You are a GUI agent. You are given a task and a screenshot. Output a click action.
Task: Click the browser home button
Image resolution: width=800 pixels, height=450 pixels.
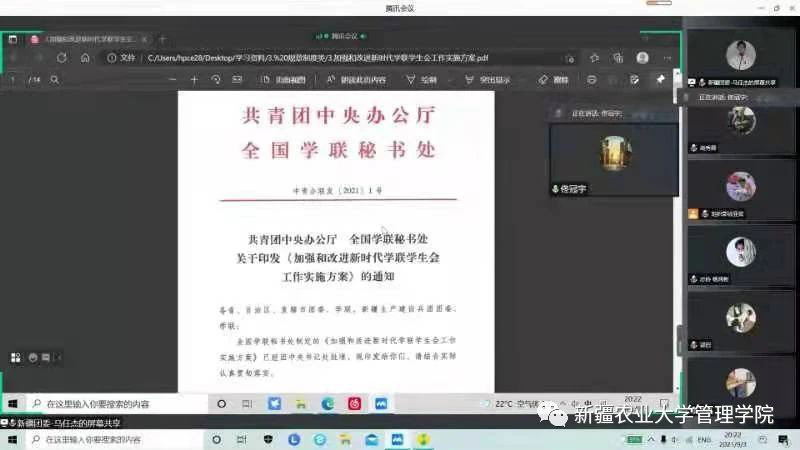[x=85, y=58]
